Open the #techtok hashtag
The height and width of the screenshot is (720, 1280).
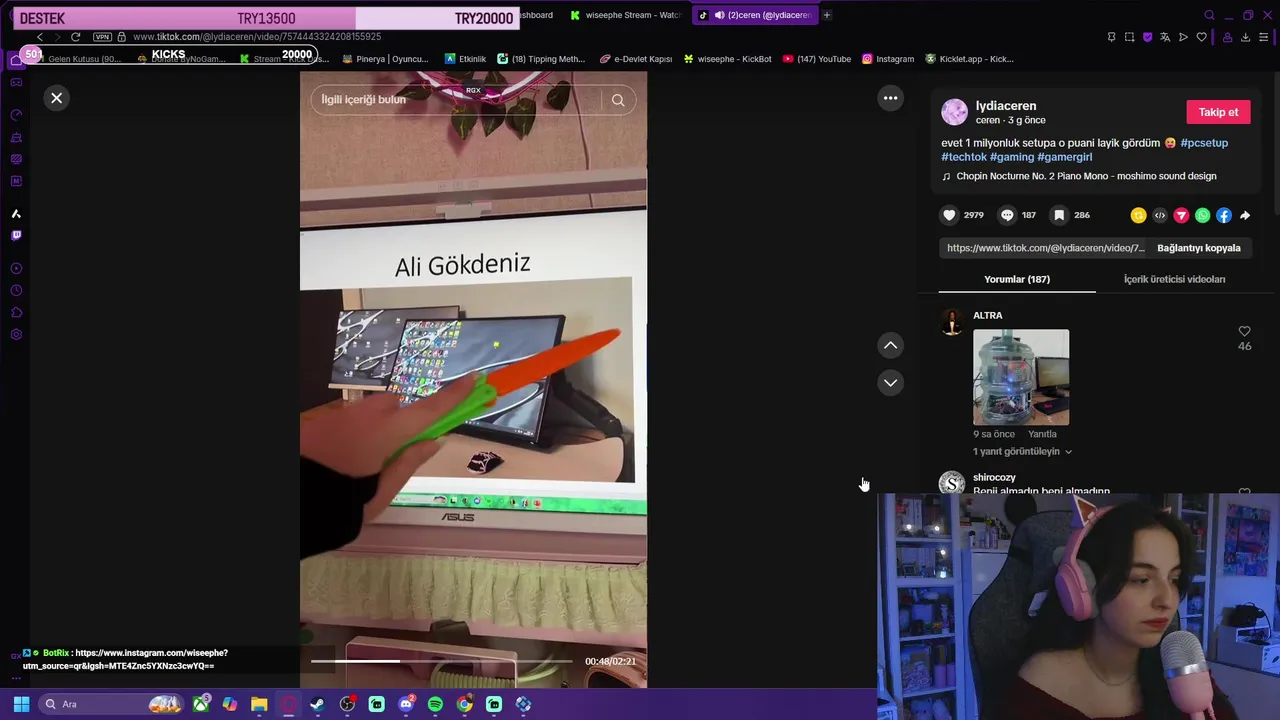click(x=964, y=157)
